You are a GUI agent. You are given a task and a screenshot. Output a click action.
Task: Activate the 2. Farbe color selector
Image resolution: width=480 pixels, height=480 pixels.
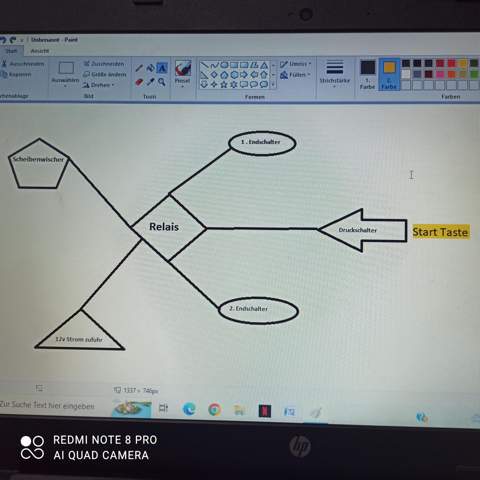pos(389,75)
